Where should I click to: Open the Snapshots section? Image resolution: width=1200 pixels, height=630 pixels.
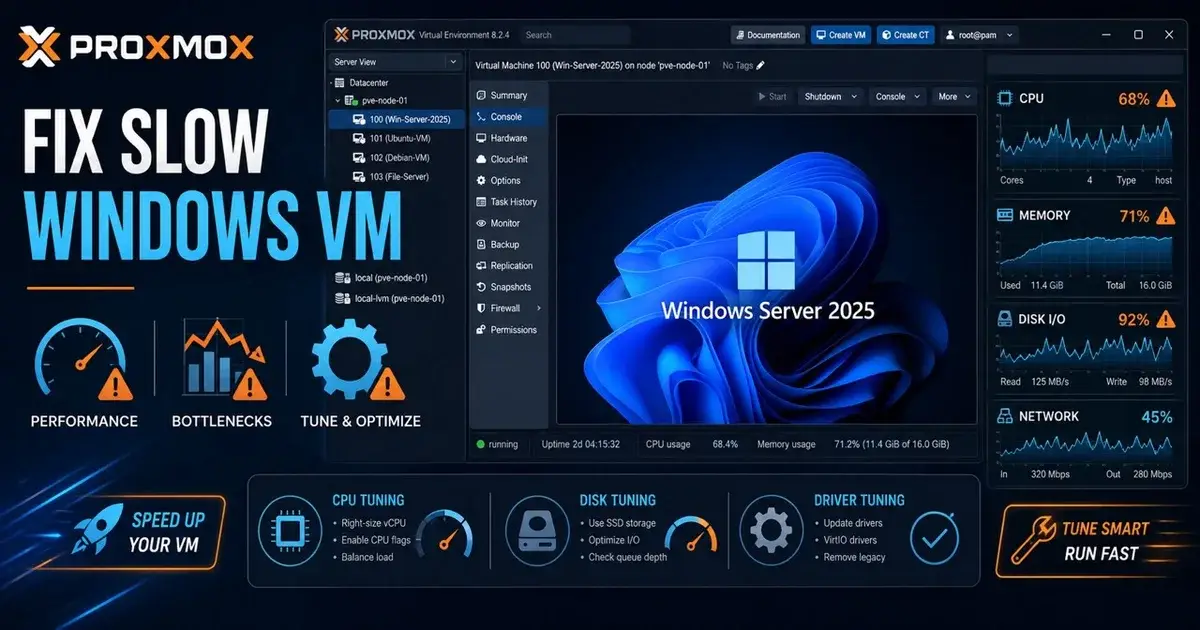point(509,287)
